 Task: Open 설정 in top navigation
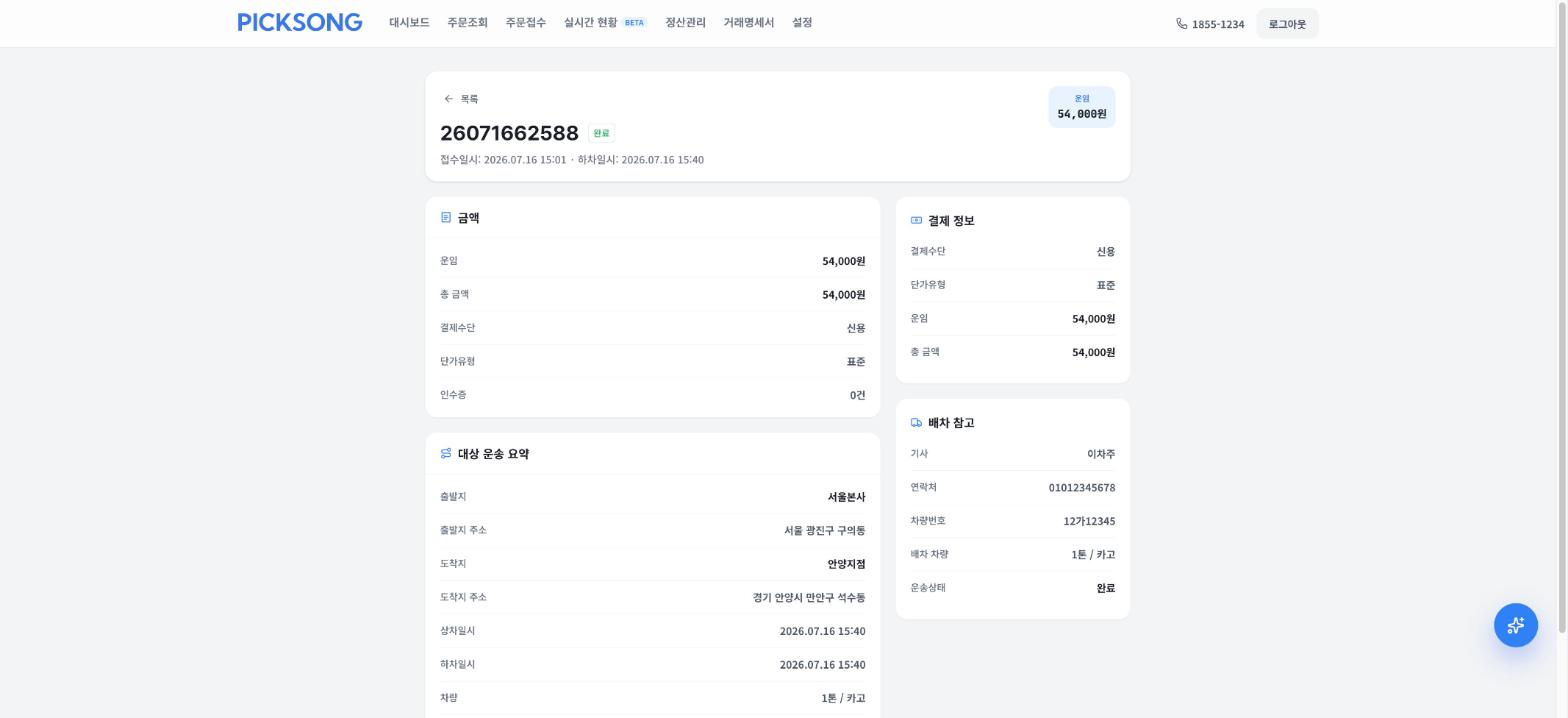802,22
